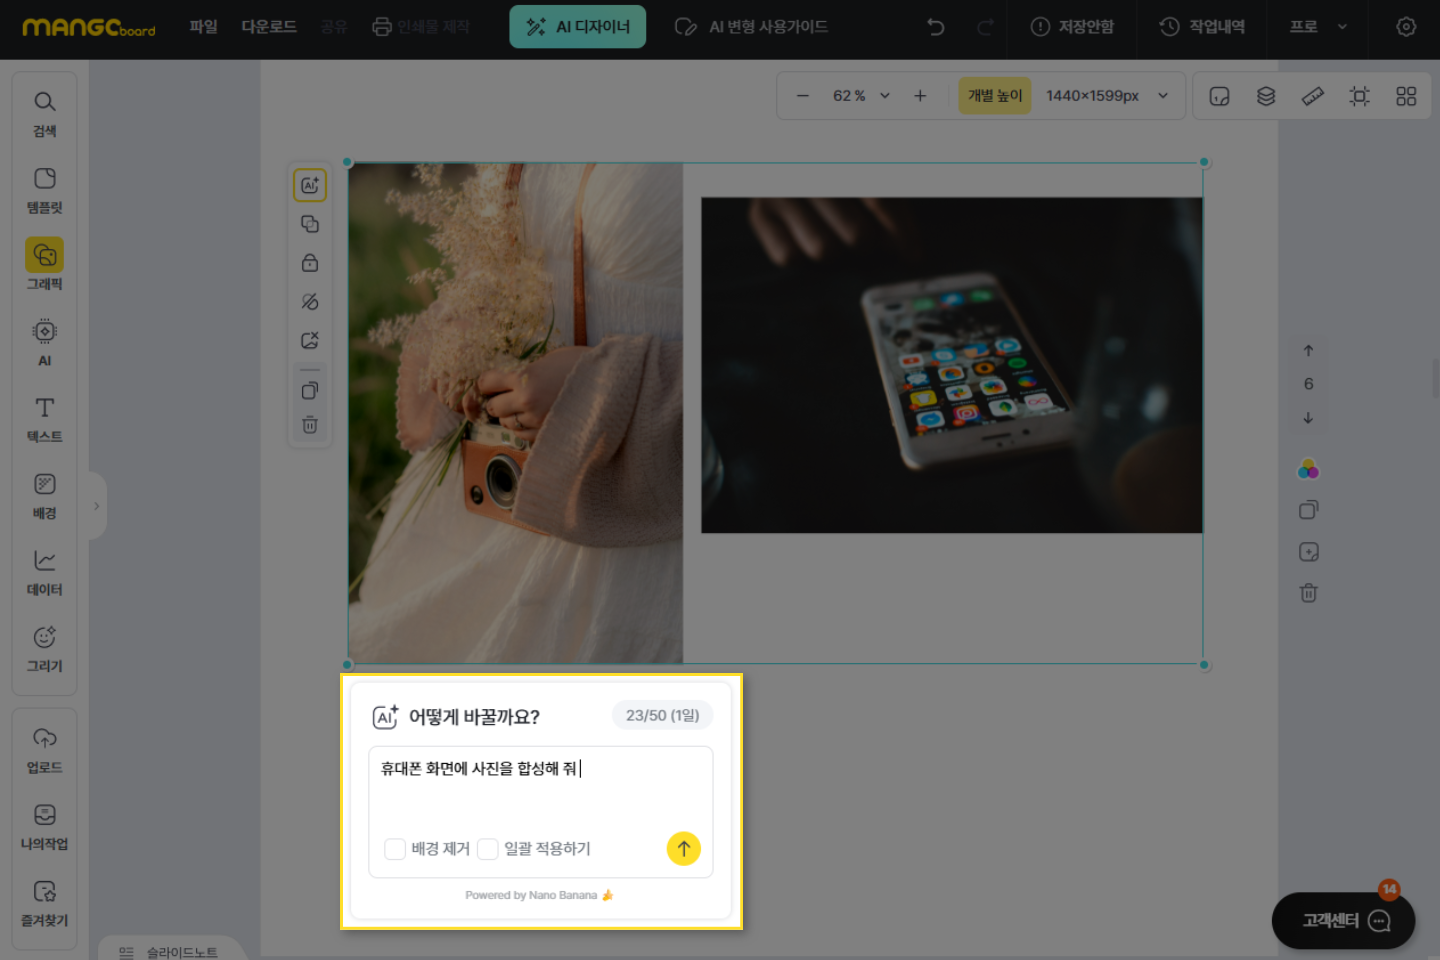The width and height of the screenshot is (1440, 960).
Task: Open the 고객센터 support chat
Action: [1343, 920]
